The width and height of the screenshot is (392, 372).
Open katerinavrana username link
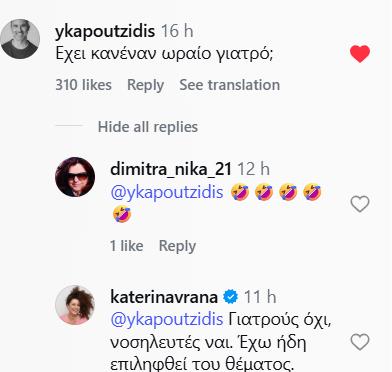[164, 297]
